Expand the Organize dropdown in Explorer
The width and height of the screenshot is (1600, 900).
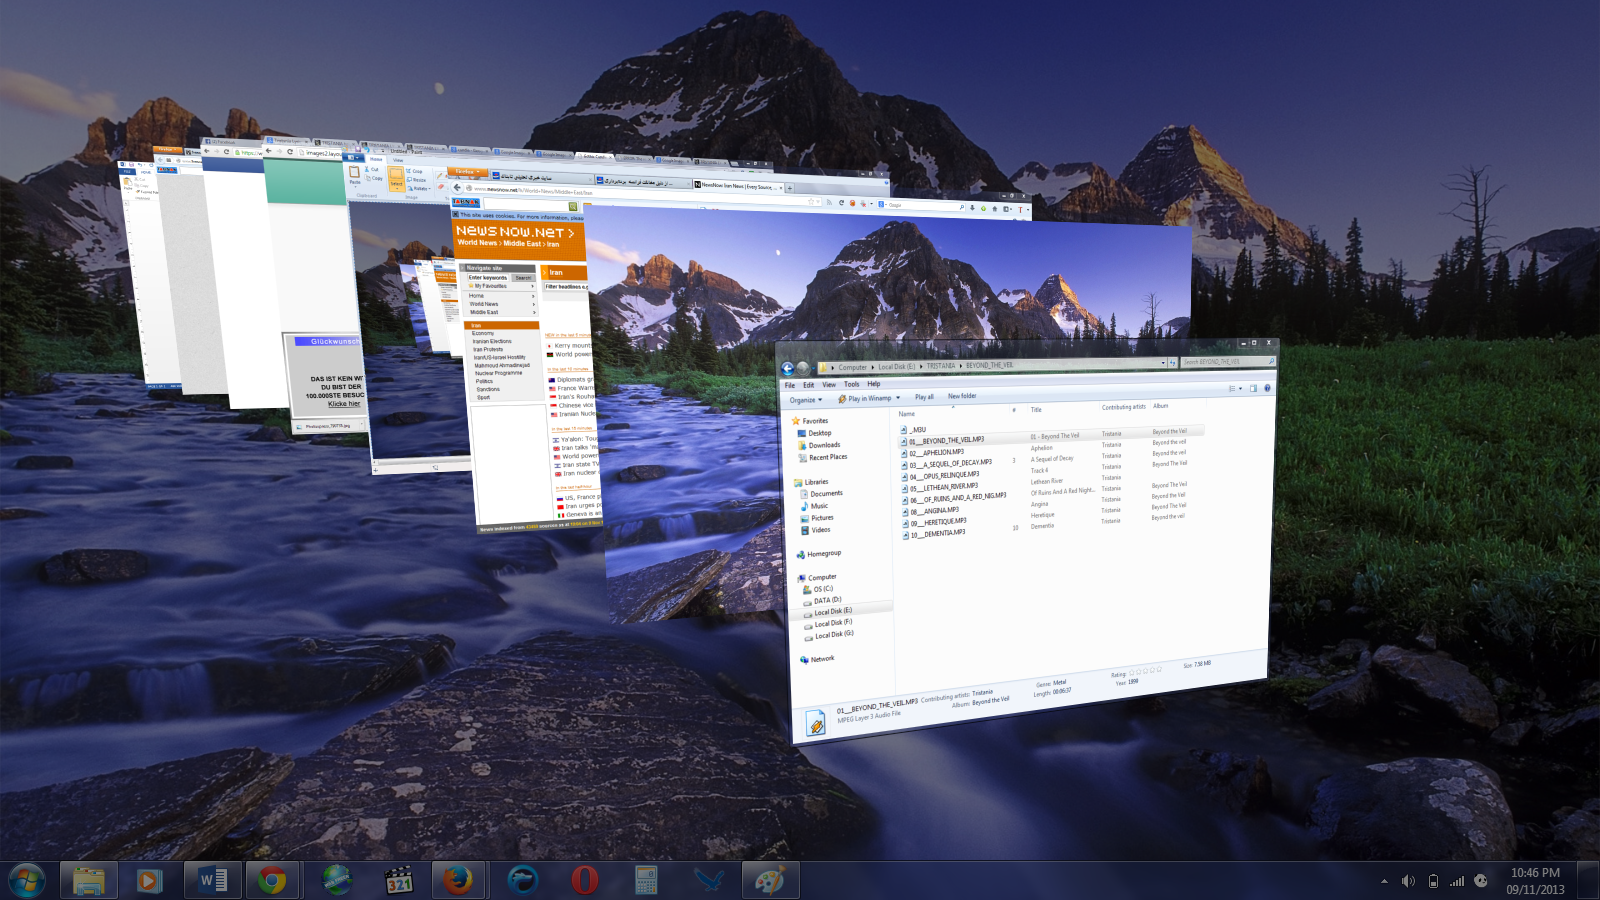(805, 400)
